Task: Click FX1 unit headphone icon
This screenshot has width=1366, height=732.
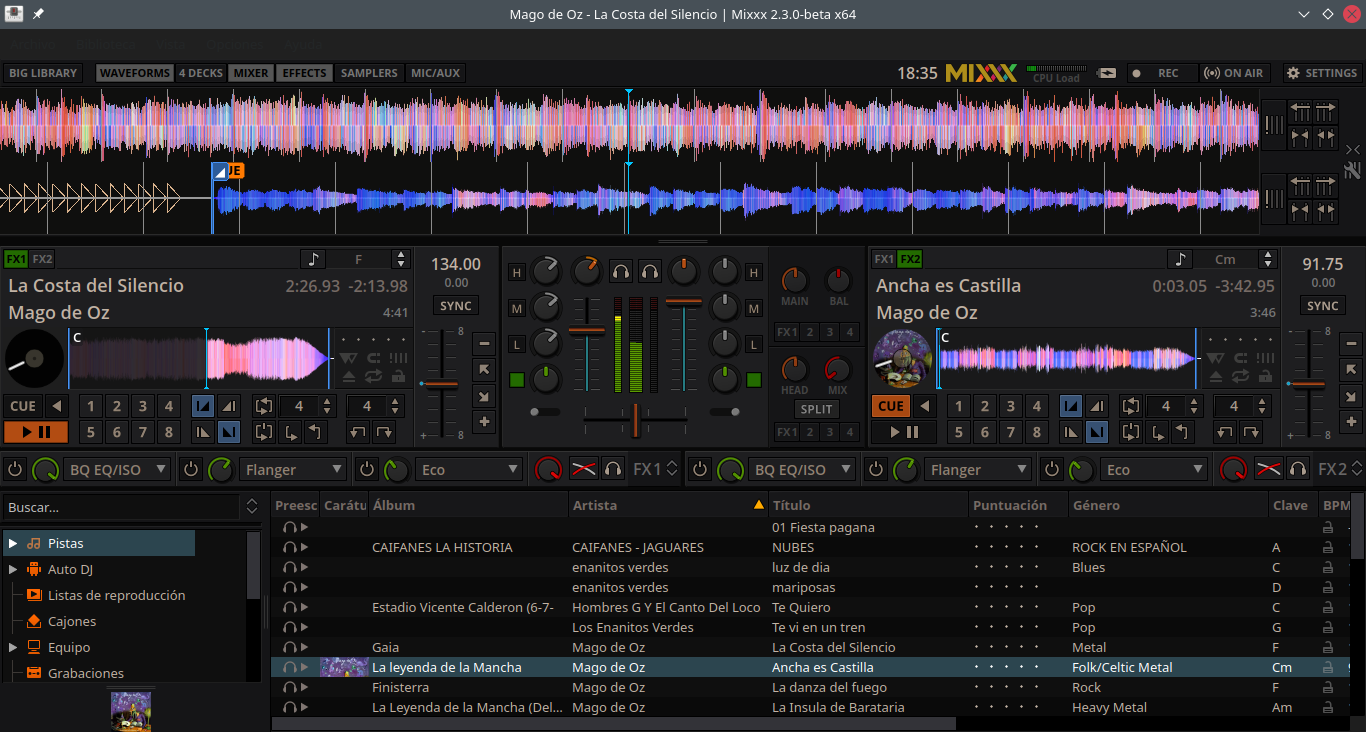Action: pyautogui.click(x=613, y=469)
